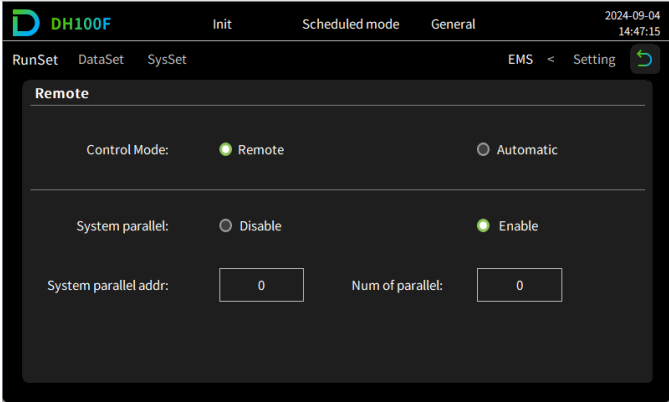Viewport: 669px width, 402px height.
Task: Click the green back arrow icon
Action: (x=644, y=60)
